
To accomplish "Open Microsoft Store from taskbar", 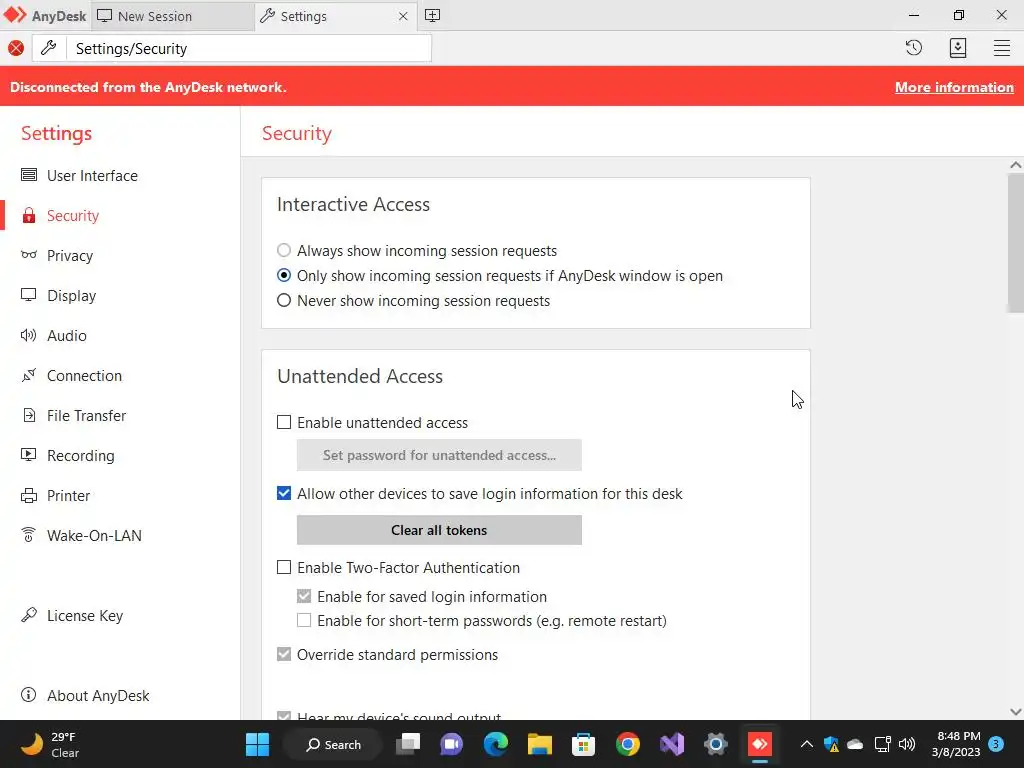I will tap(583, 744).
